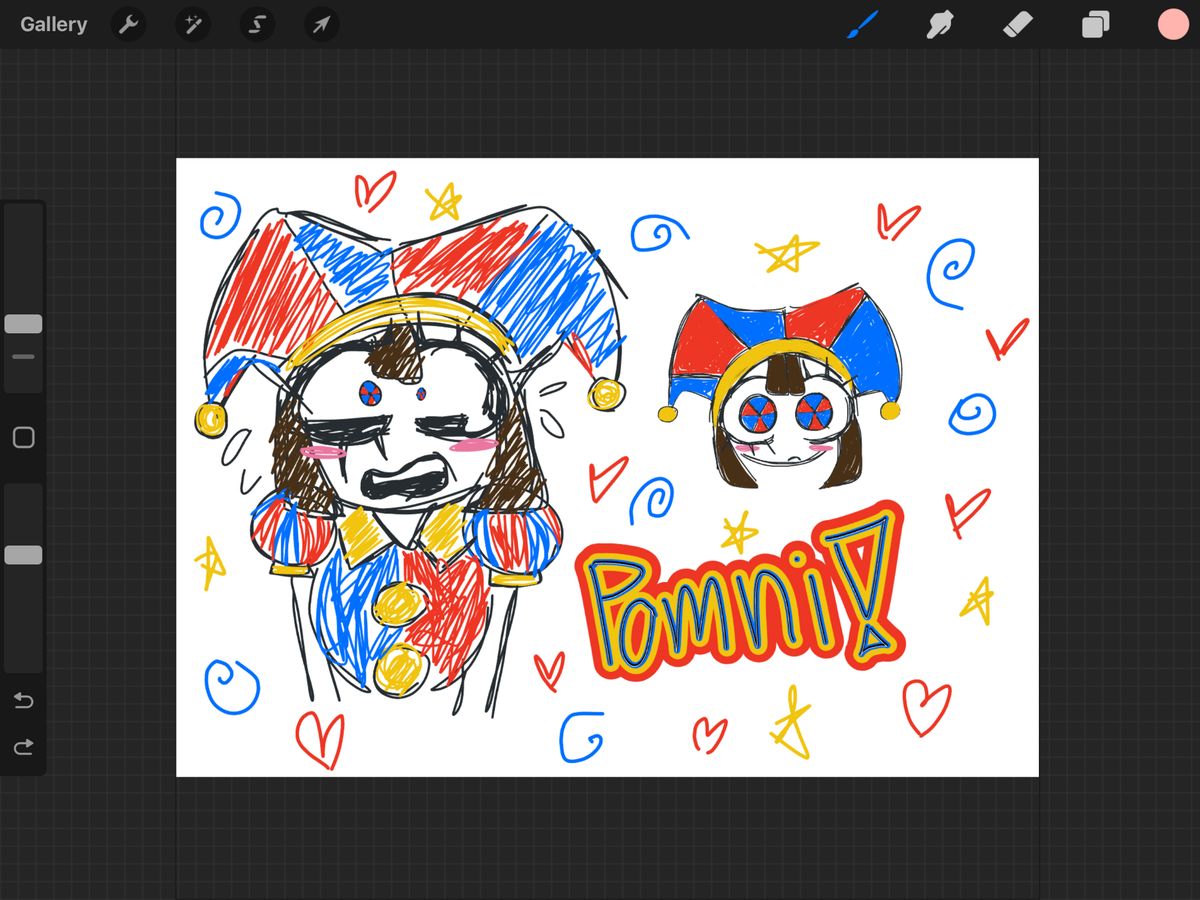Click the brush size slider handle
This screenshot has width=1200, height=900.
(x=23, y=324)
